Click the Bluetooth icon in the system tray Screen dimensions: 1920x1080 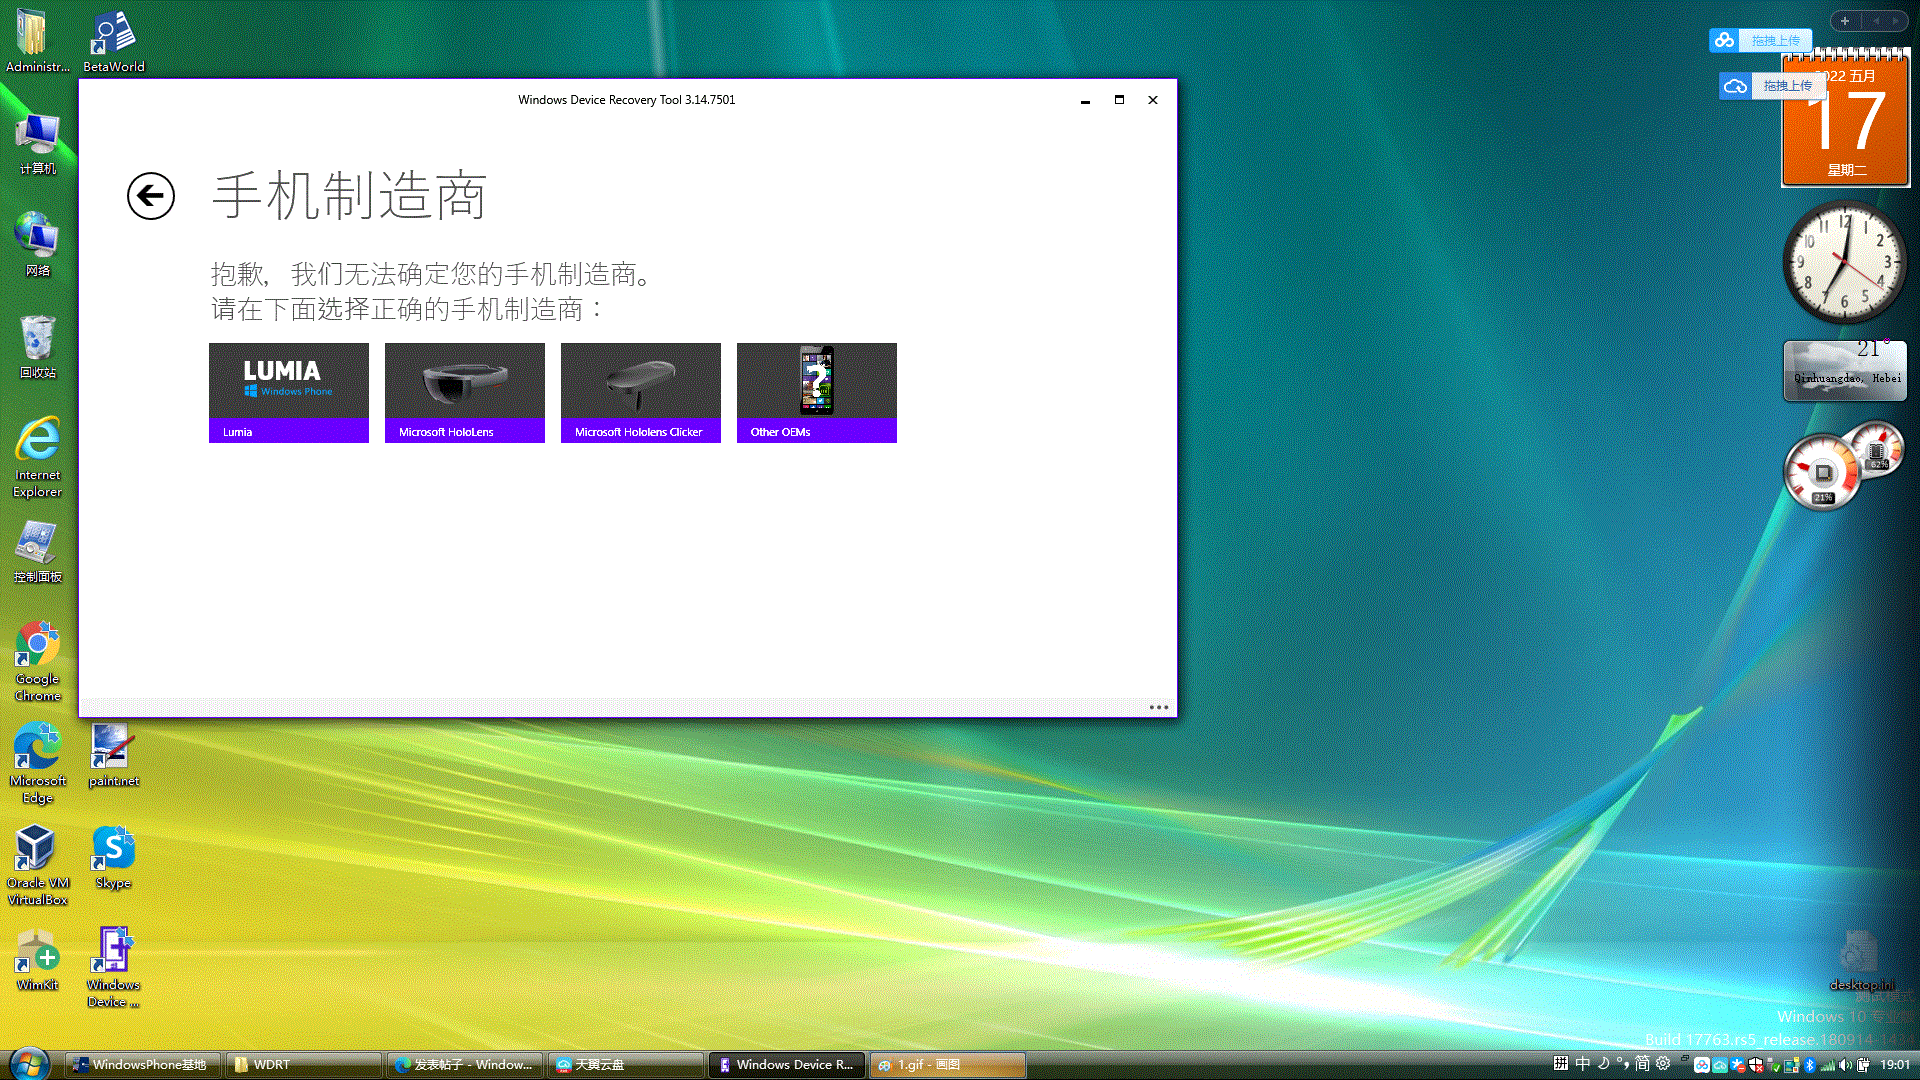(x=1809, y=1065)
